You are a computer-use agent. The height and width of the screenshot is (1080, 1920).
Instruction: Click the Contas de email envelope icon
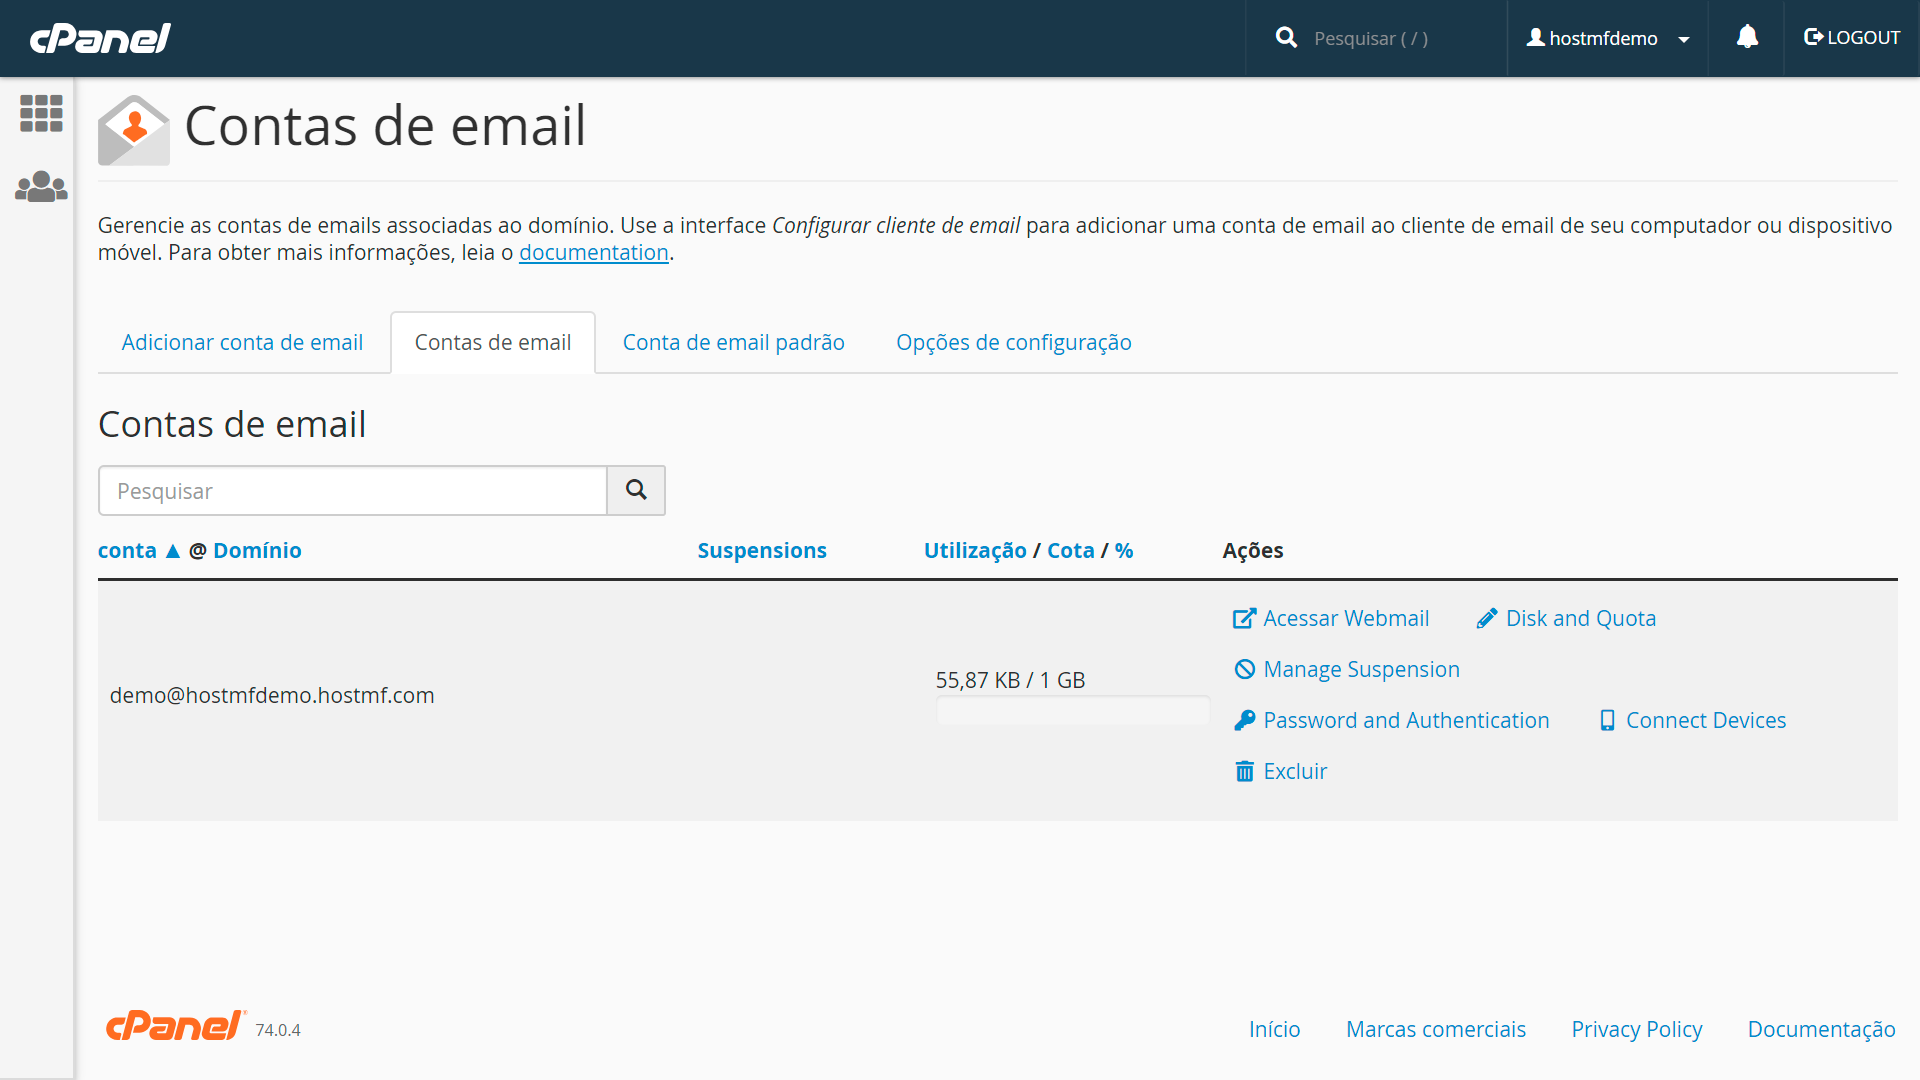[x=134, y=130]
